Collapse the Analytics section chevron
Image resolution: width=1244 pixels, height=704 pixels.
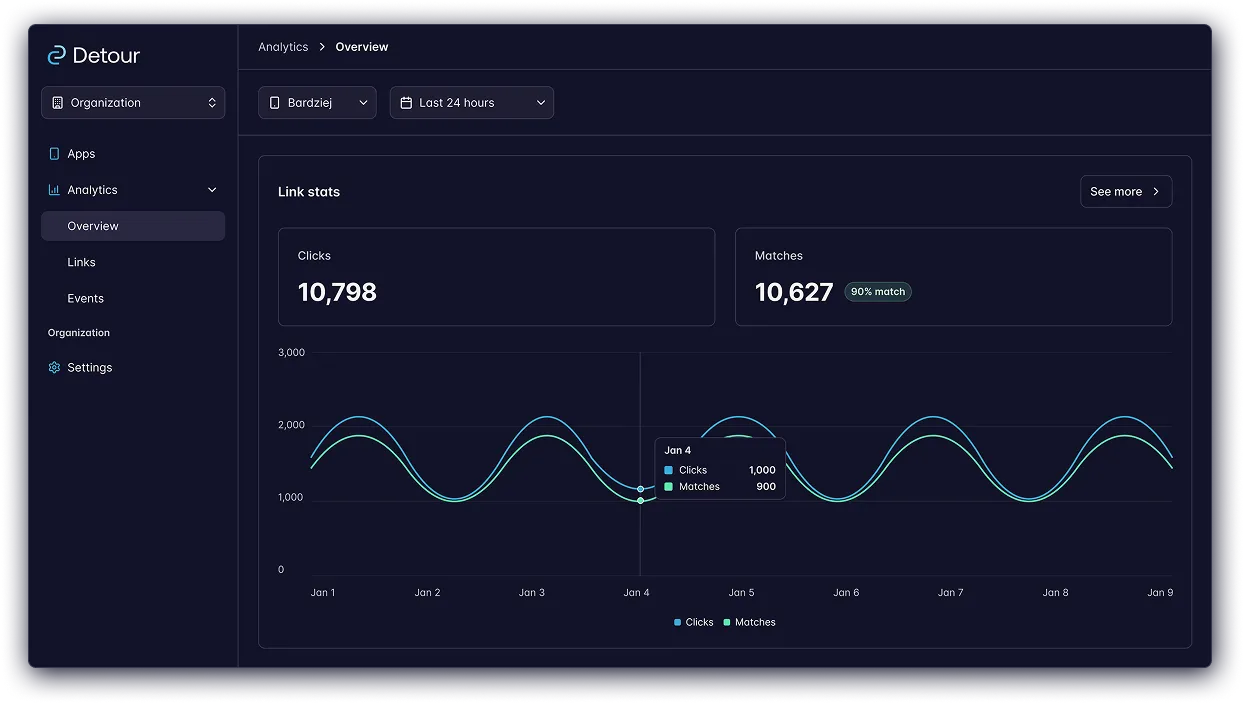coord(212,190)
